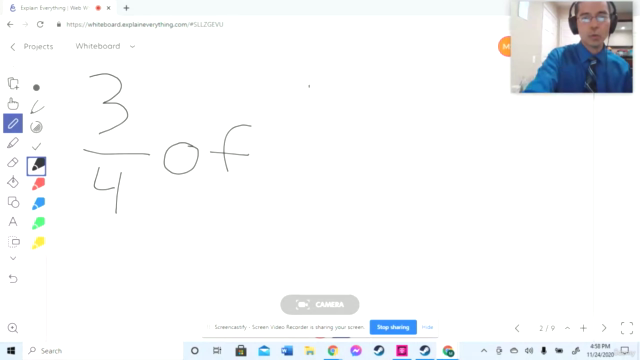Pick the blue pen color
The width and height of the screenshot is (640, 360).
point(38,204)
